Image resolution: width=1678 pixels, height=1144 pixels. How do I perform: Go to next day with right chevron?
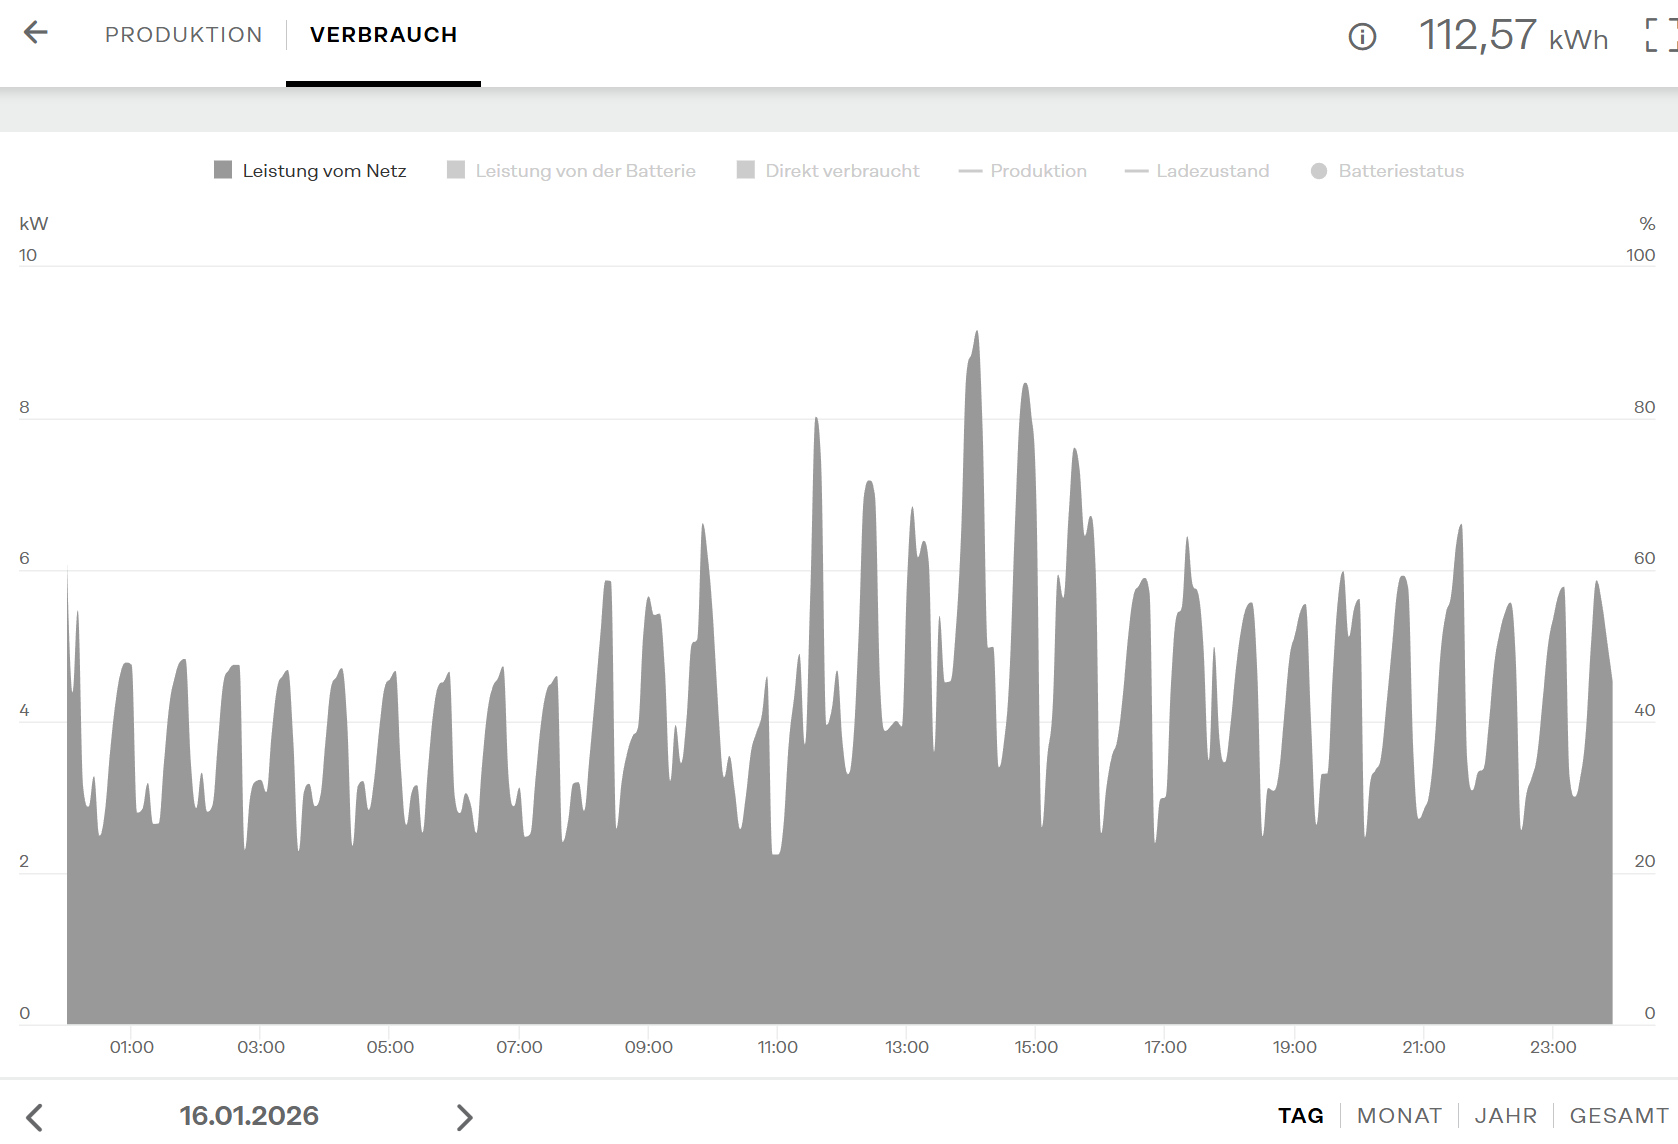coord(464,1117)
